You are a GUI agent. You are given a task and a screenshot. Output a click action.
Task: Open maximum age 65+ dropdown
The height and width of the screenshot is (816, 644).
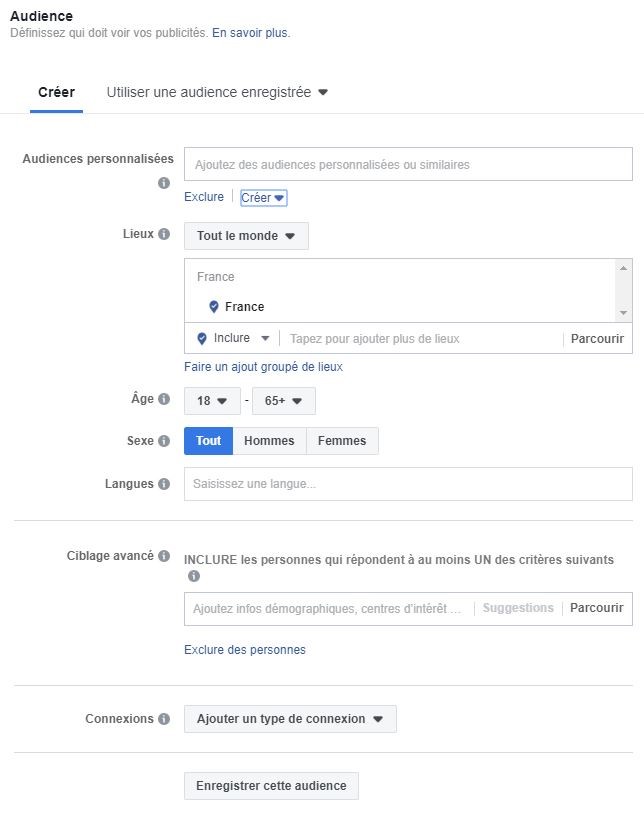click(284, 401)
